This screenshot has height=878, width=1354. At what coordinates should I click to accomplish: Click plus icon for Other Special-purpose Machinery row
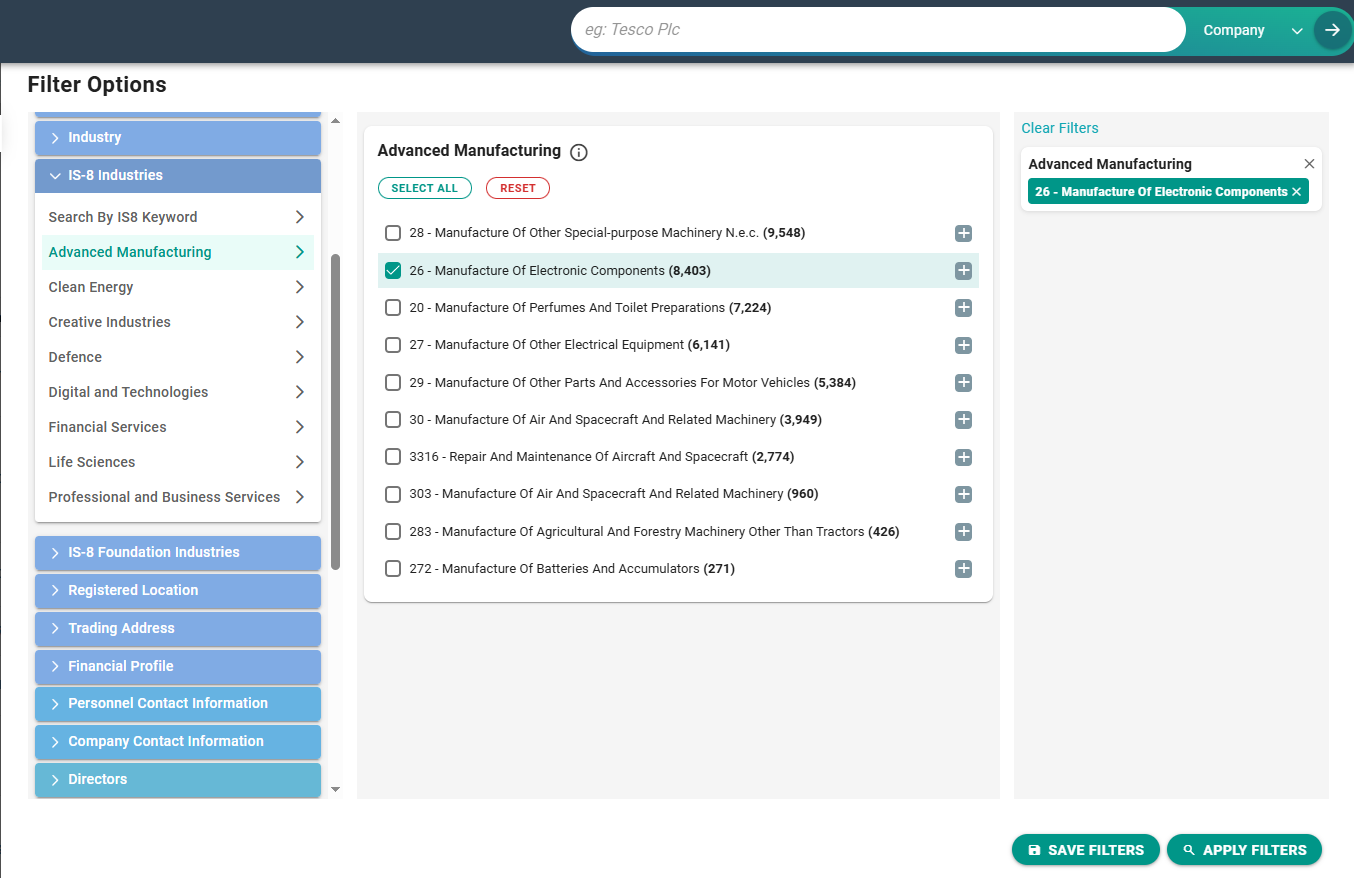(963, 234)
